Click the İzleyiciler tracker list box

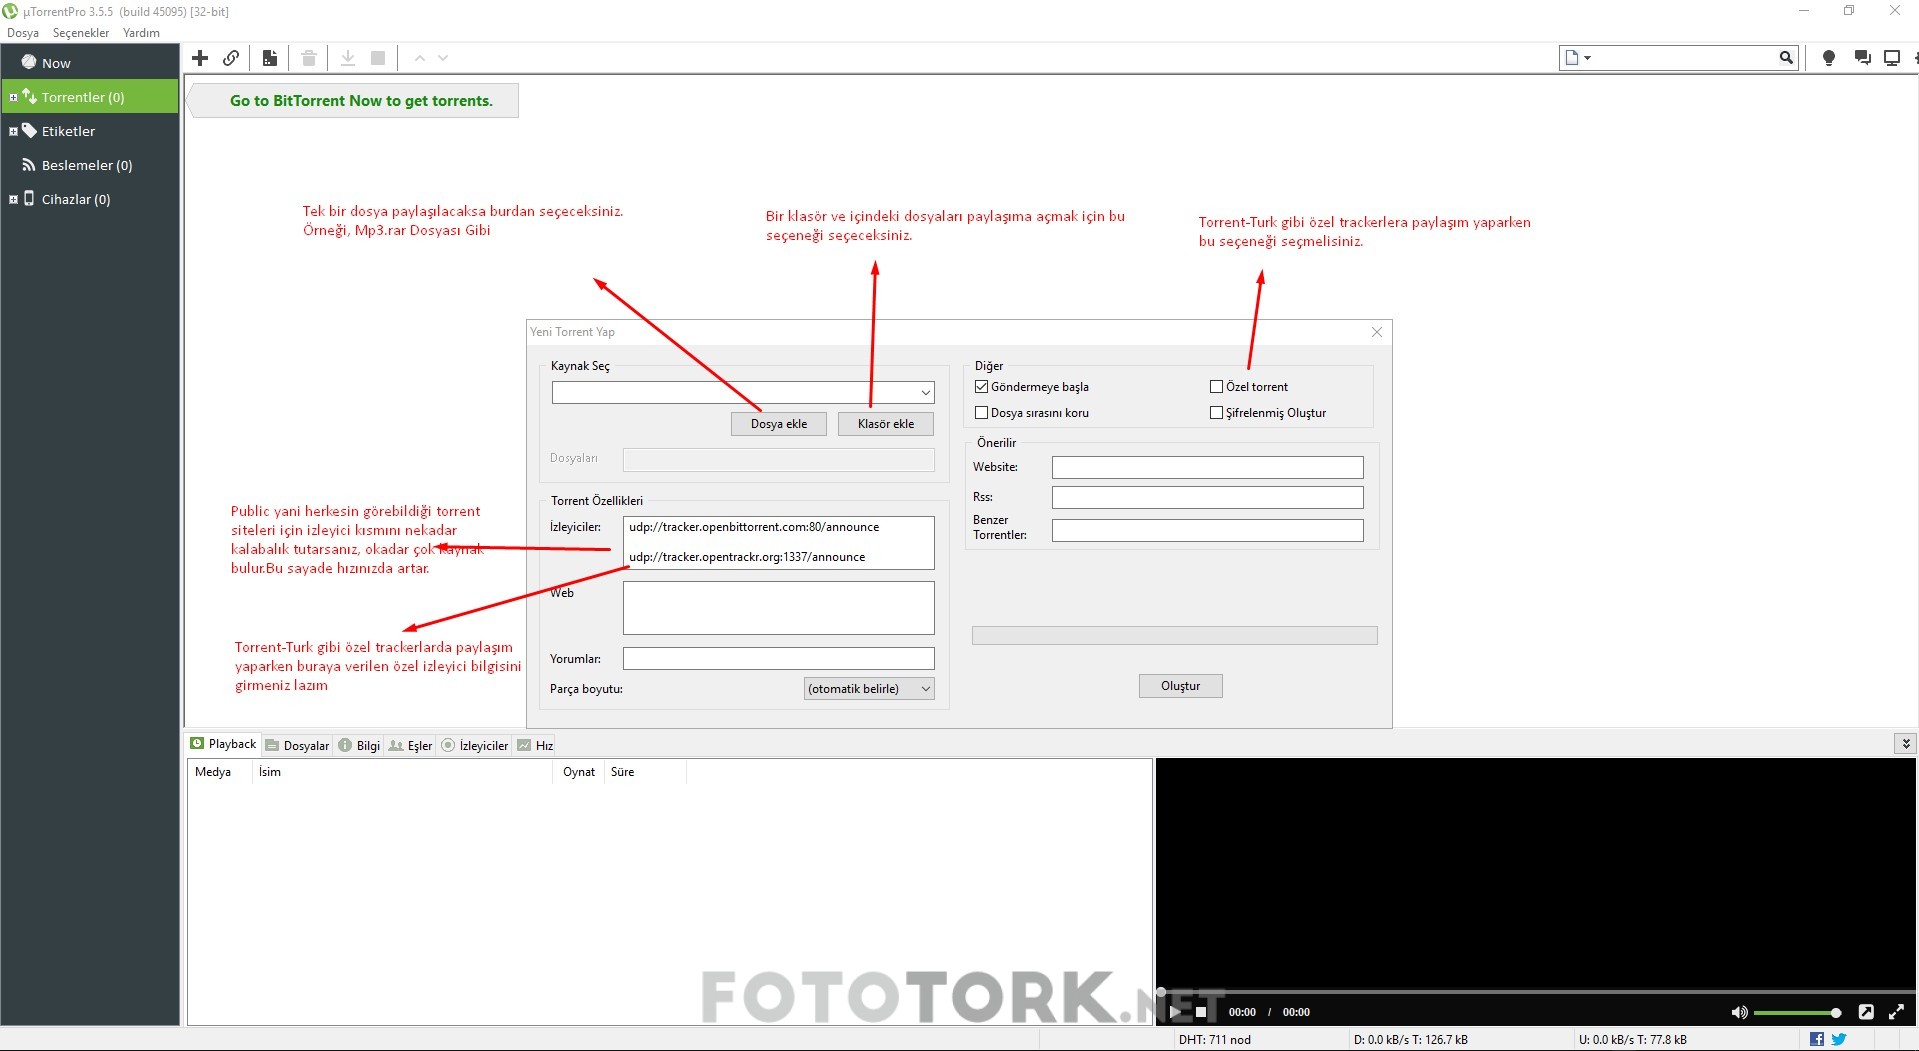click(x=778, y=542)
